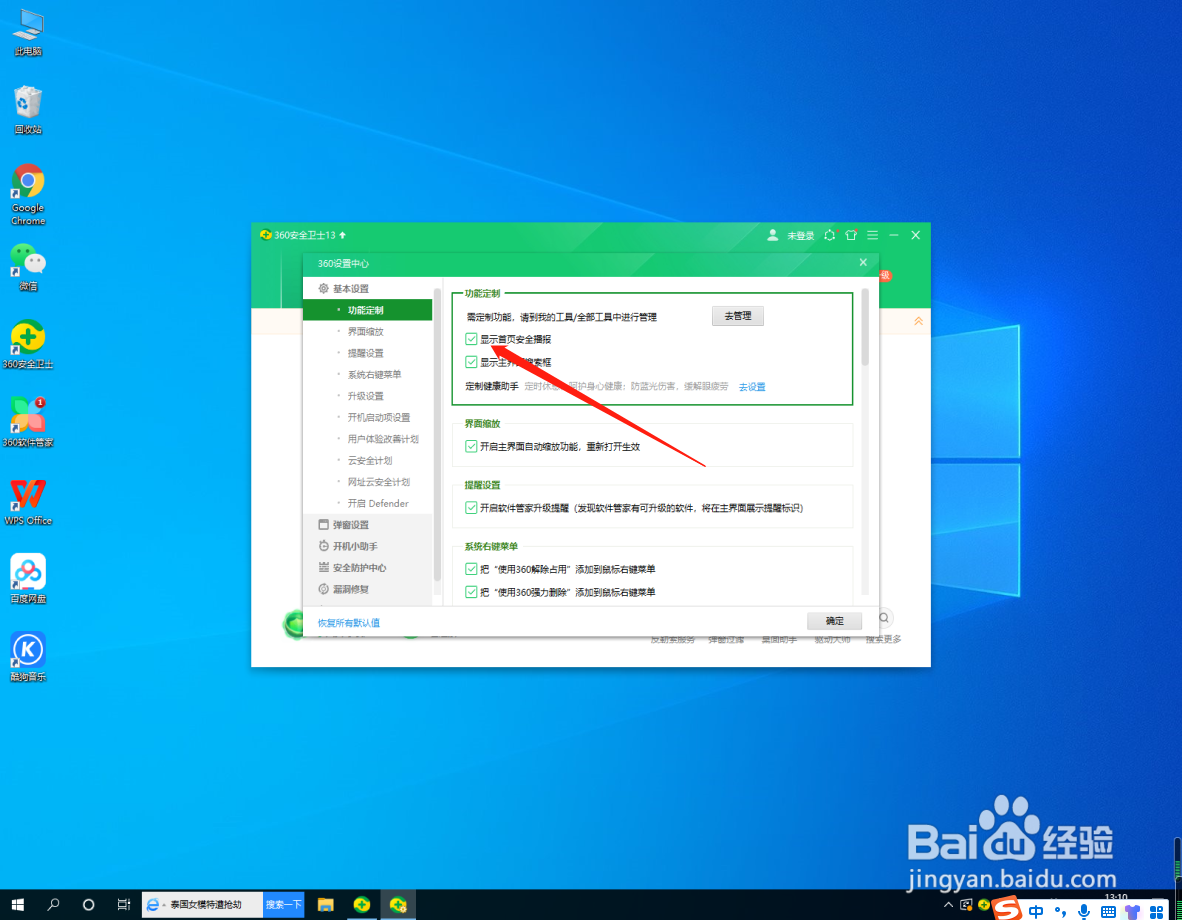Viewport: 1182px width, 920px height.
Task: Close the 360设置中心 dialog
Action: (863, 262)
